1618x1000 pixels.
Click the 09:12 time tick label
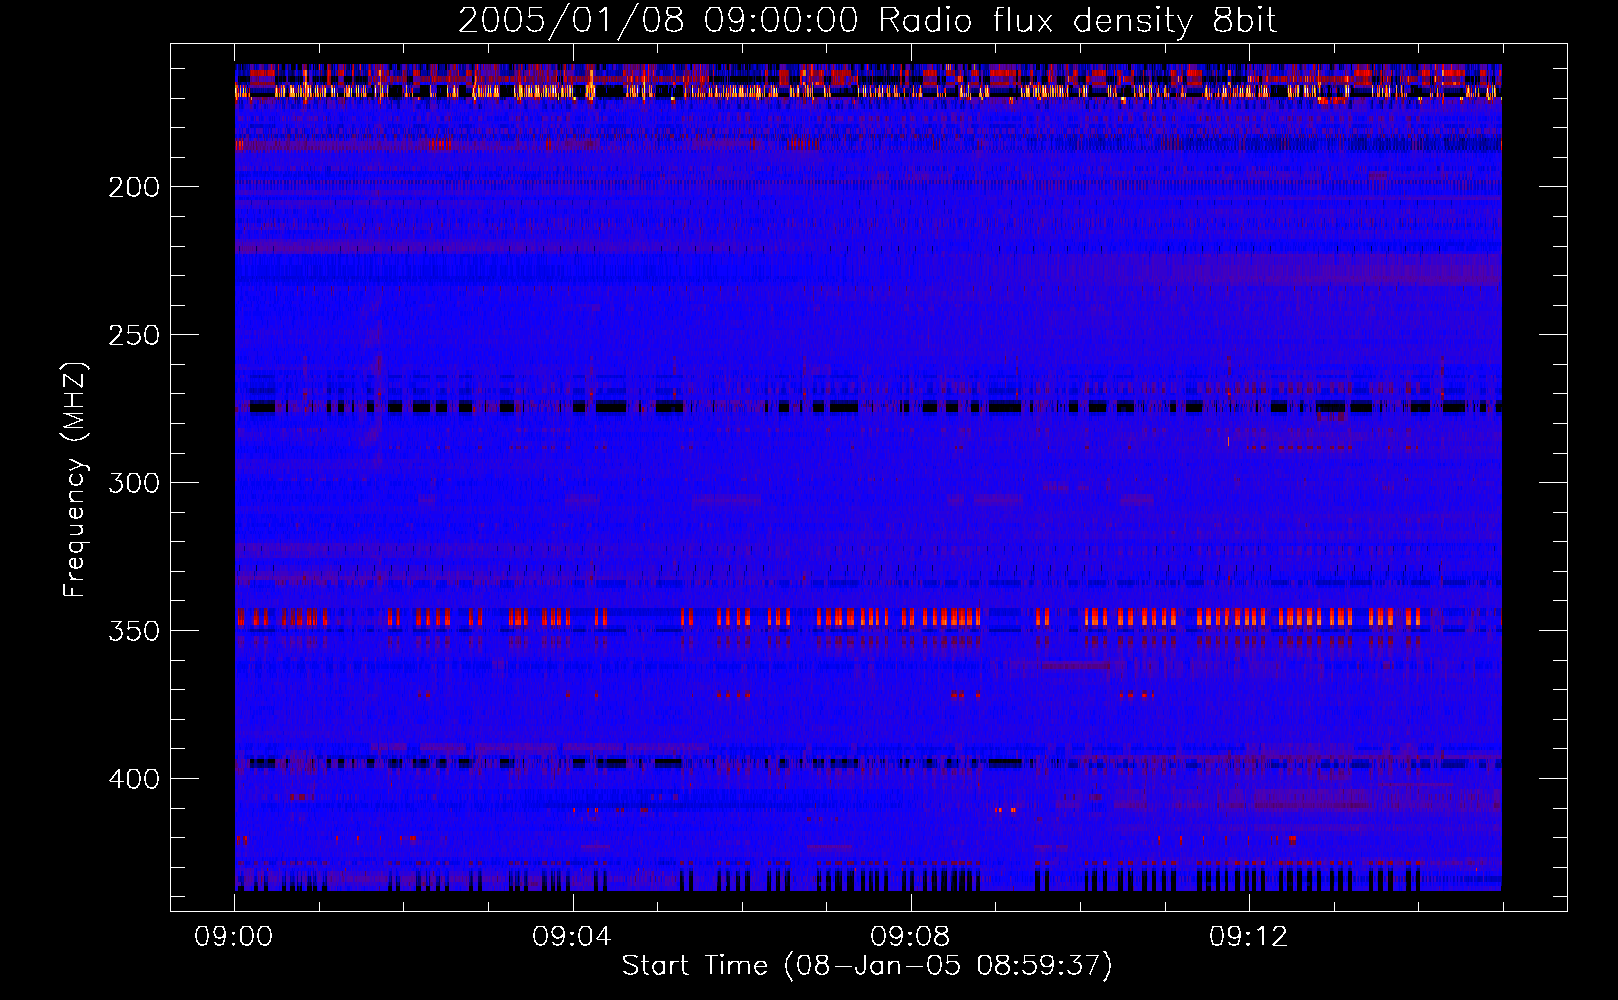coord(1248,937)
